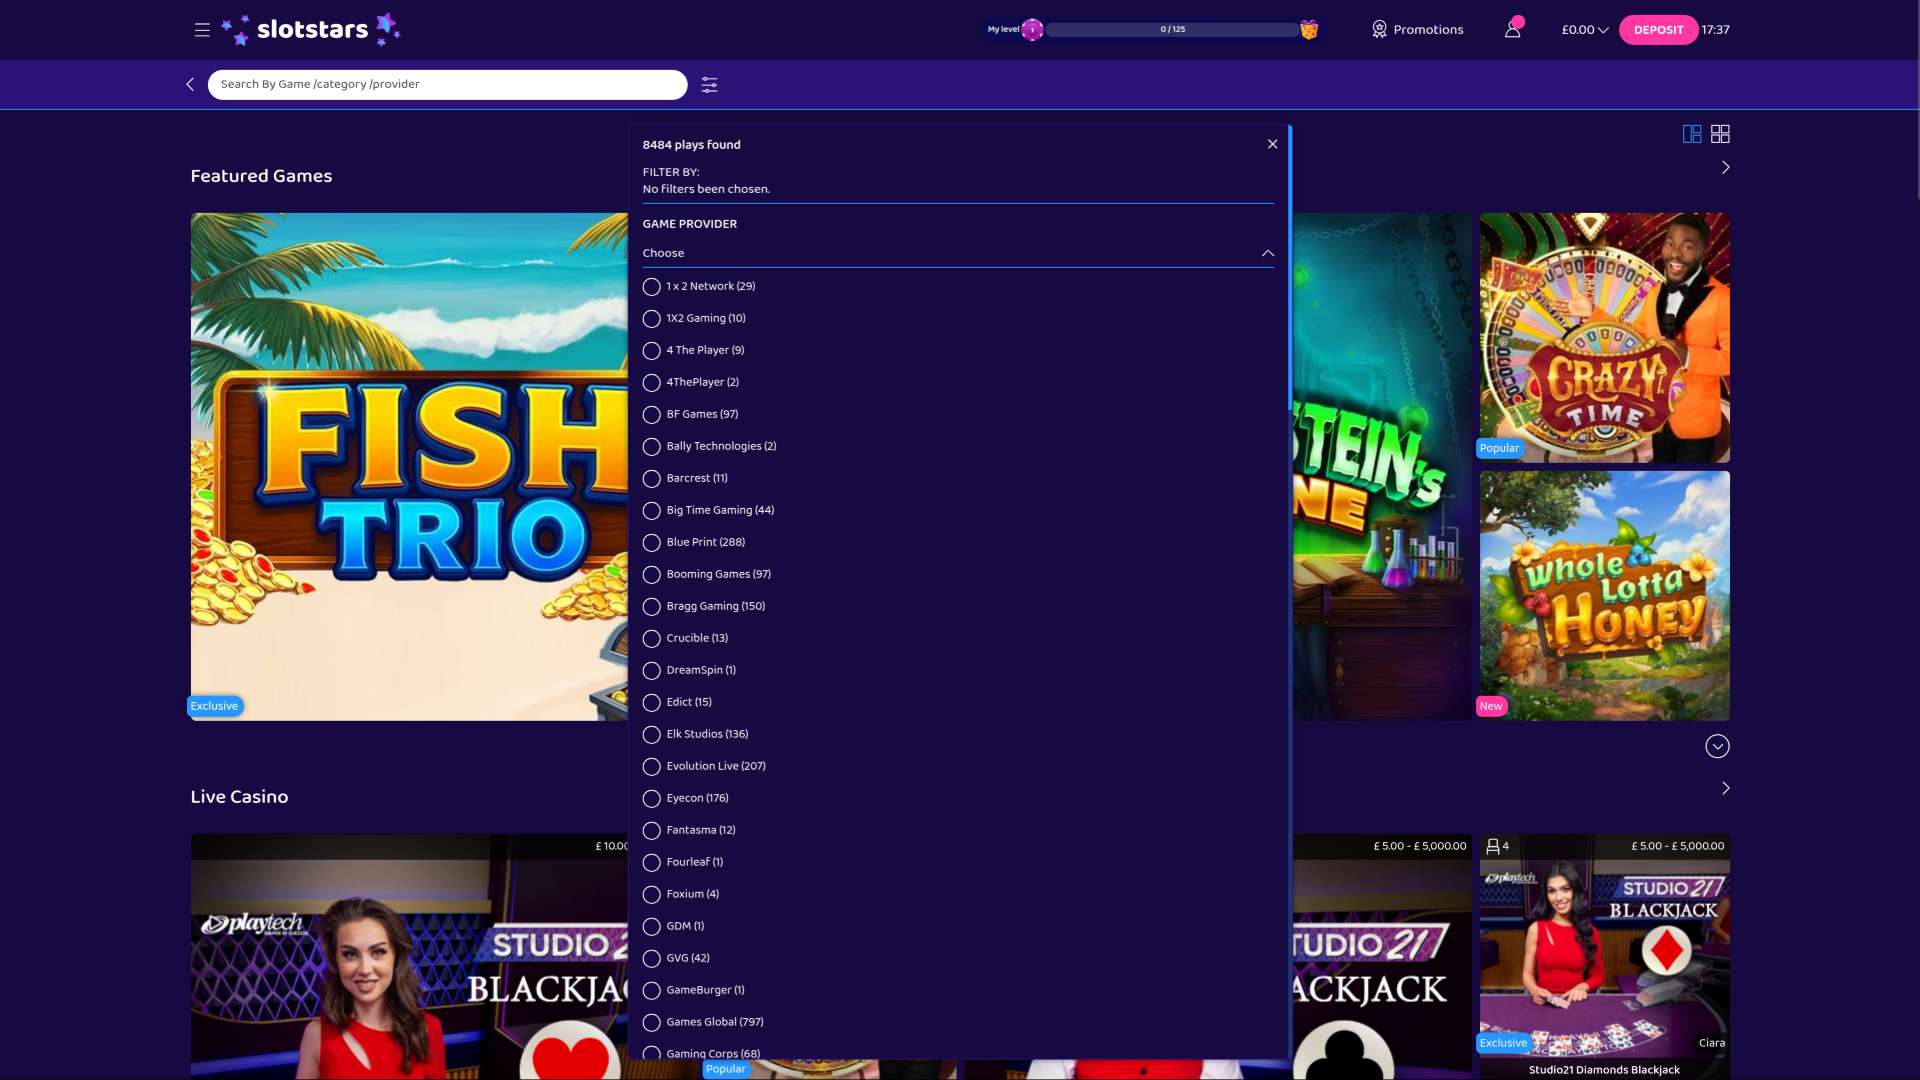
Task: Open the Promotions link
Action: 1428,30
